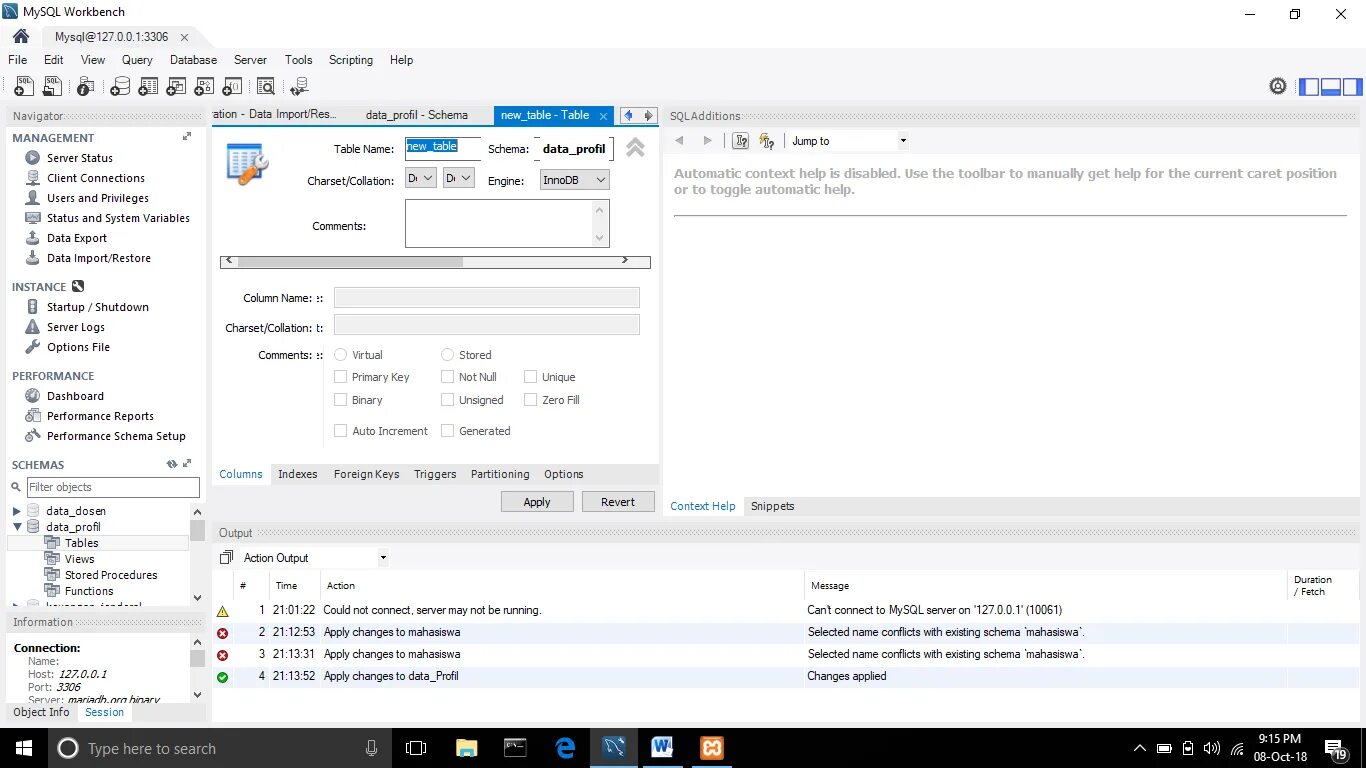The image size is (1366, 768).
Task: Switch to the data_profil - Schema tab
Action: click(417, 115)
